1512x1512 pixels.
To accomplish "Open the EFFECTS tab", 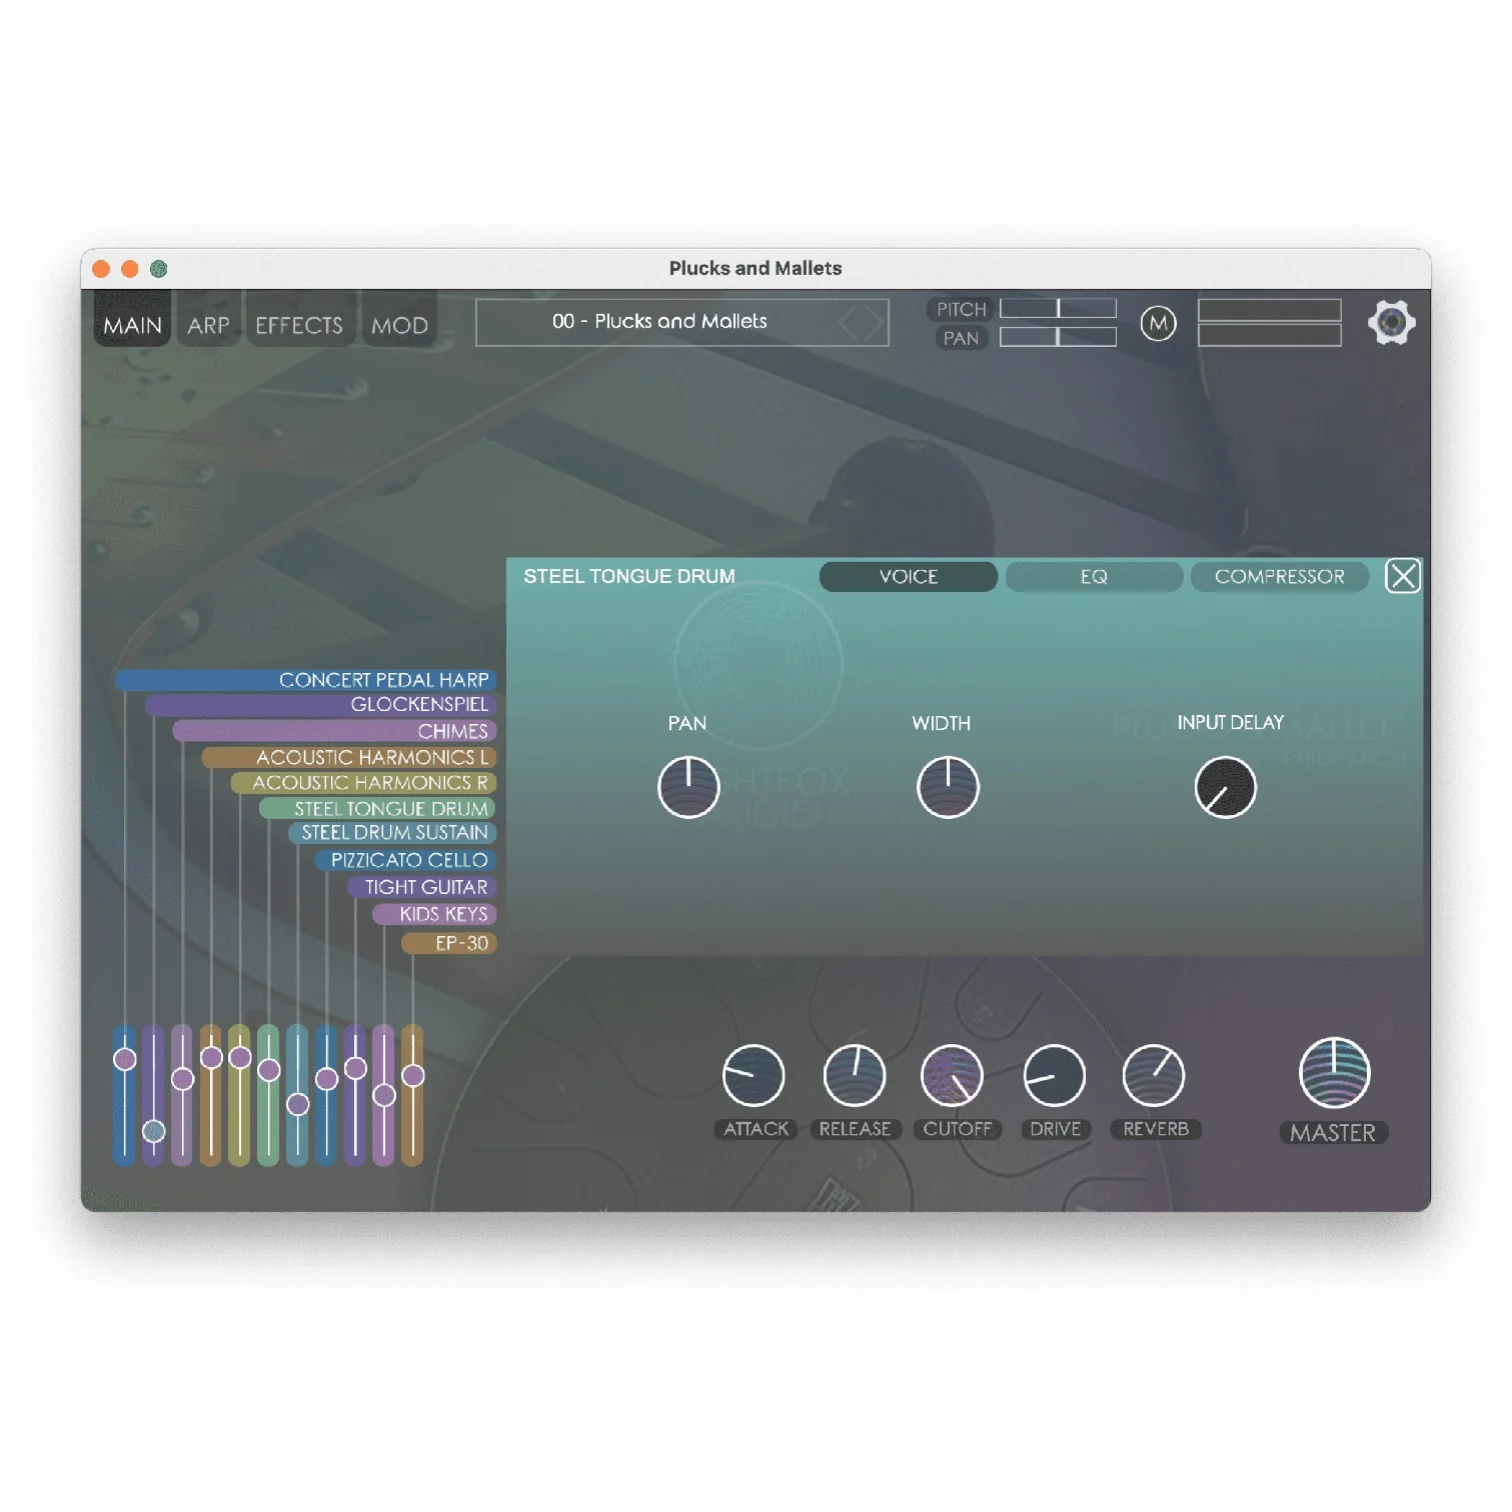I will [299, 319].
